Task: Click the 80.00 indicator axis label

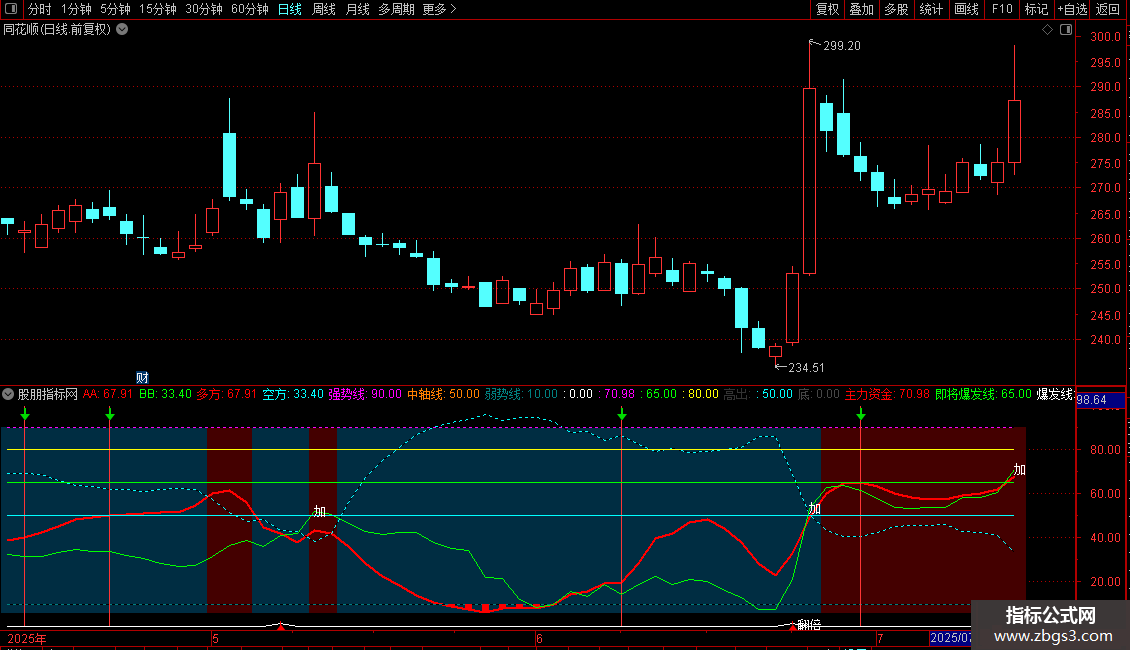Action: coord(1105,450)
